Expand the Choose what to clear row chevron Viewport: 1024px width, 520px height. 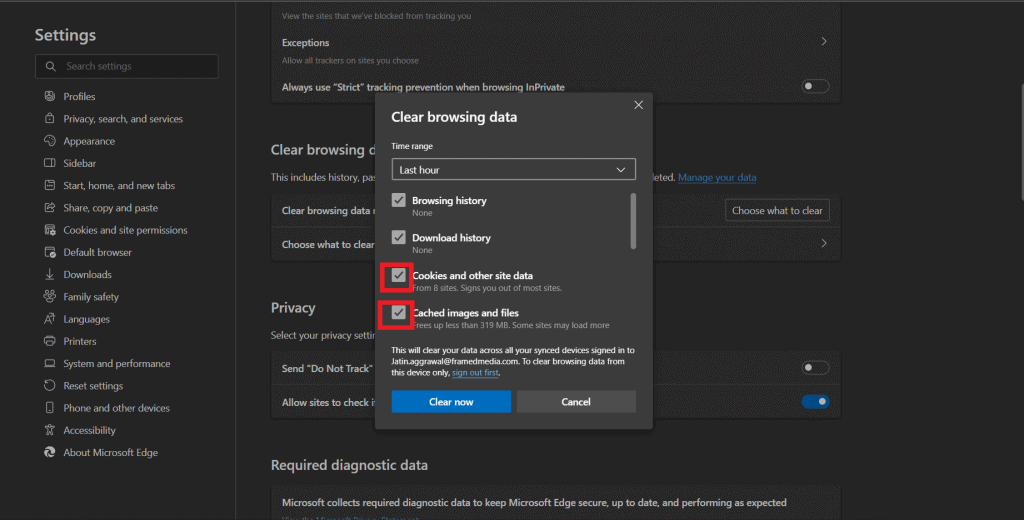click(824, 243)
